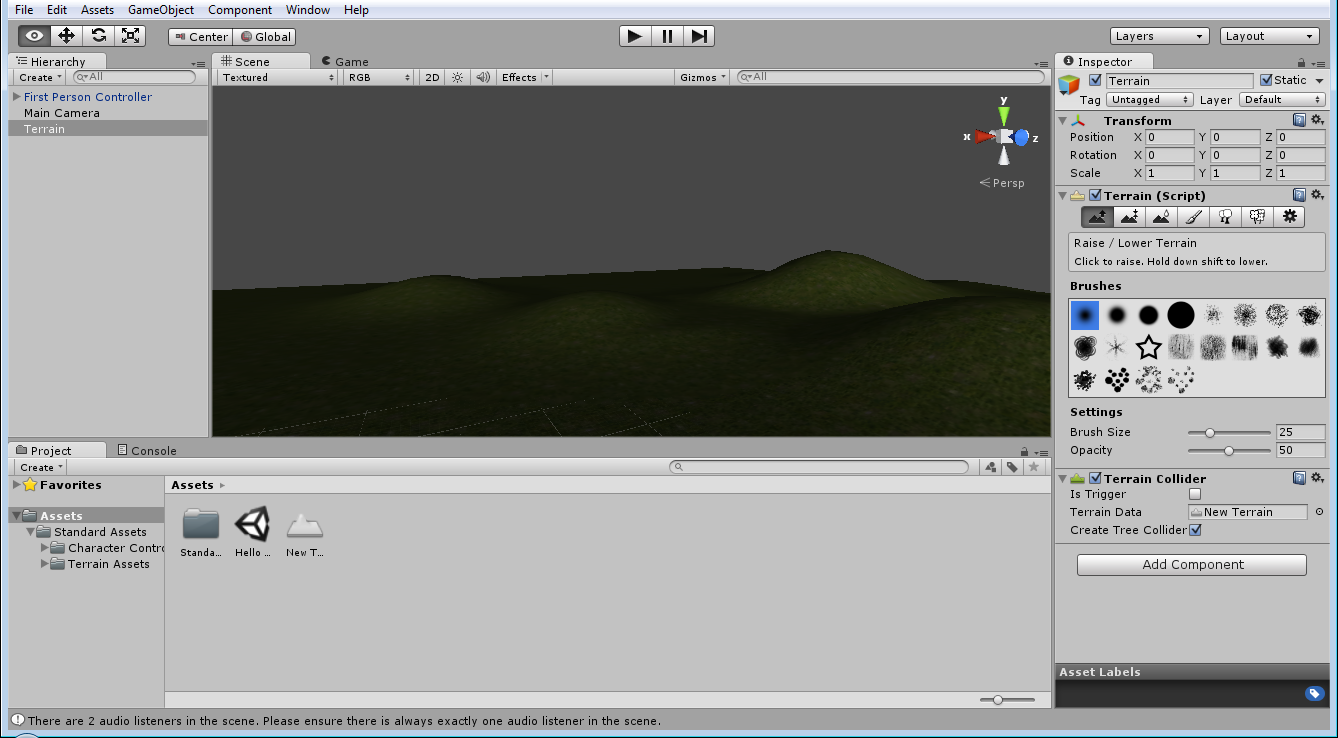This screenshot has width=1338, height=738.
Task: Select the Place Trees terrain tool
Action: pos(1225,216)
